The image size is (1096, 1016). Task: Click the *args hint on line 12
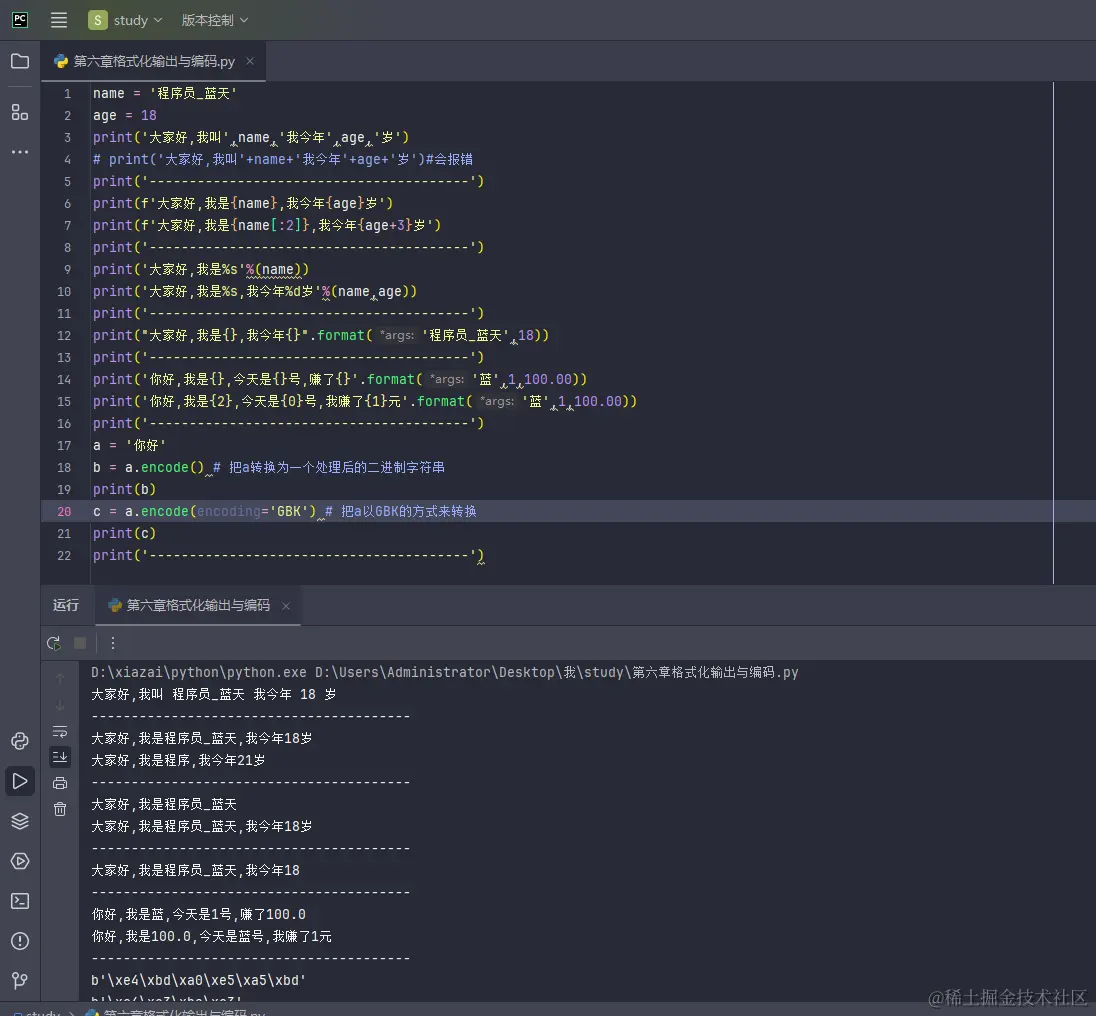pos(397,335)
